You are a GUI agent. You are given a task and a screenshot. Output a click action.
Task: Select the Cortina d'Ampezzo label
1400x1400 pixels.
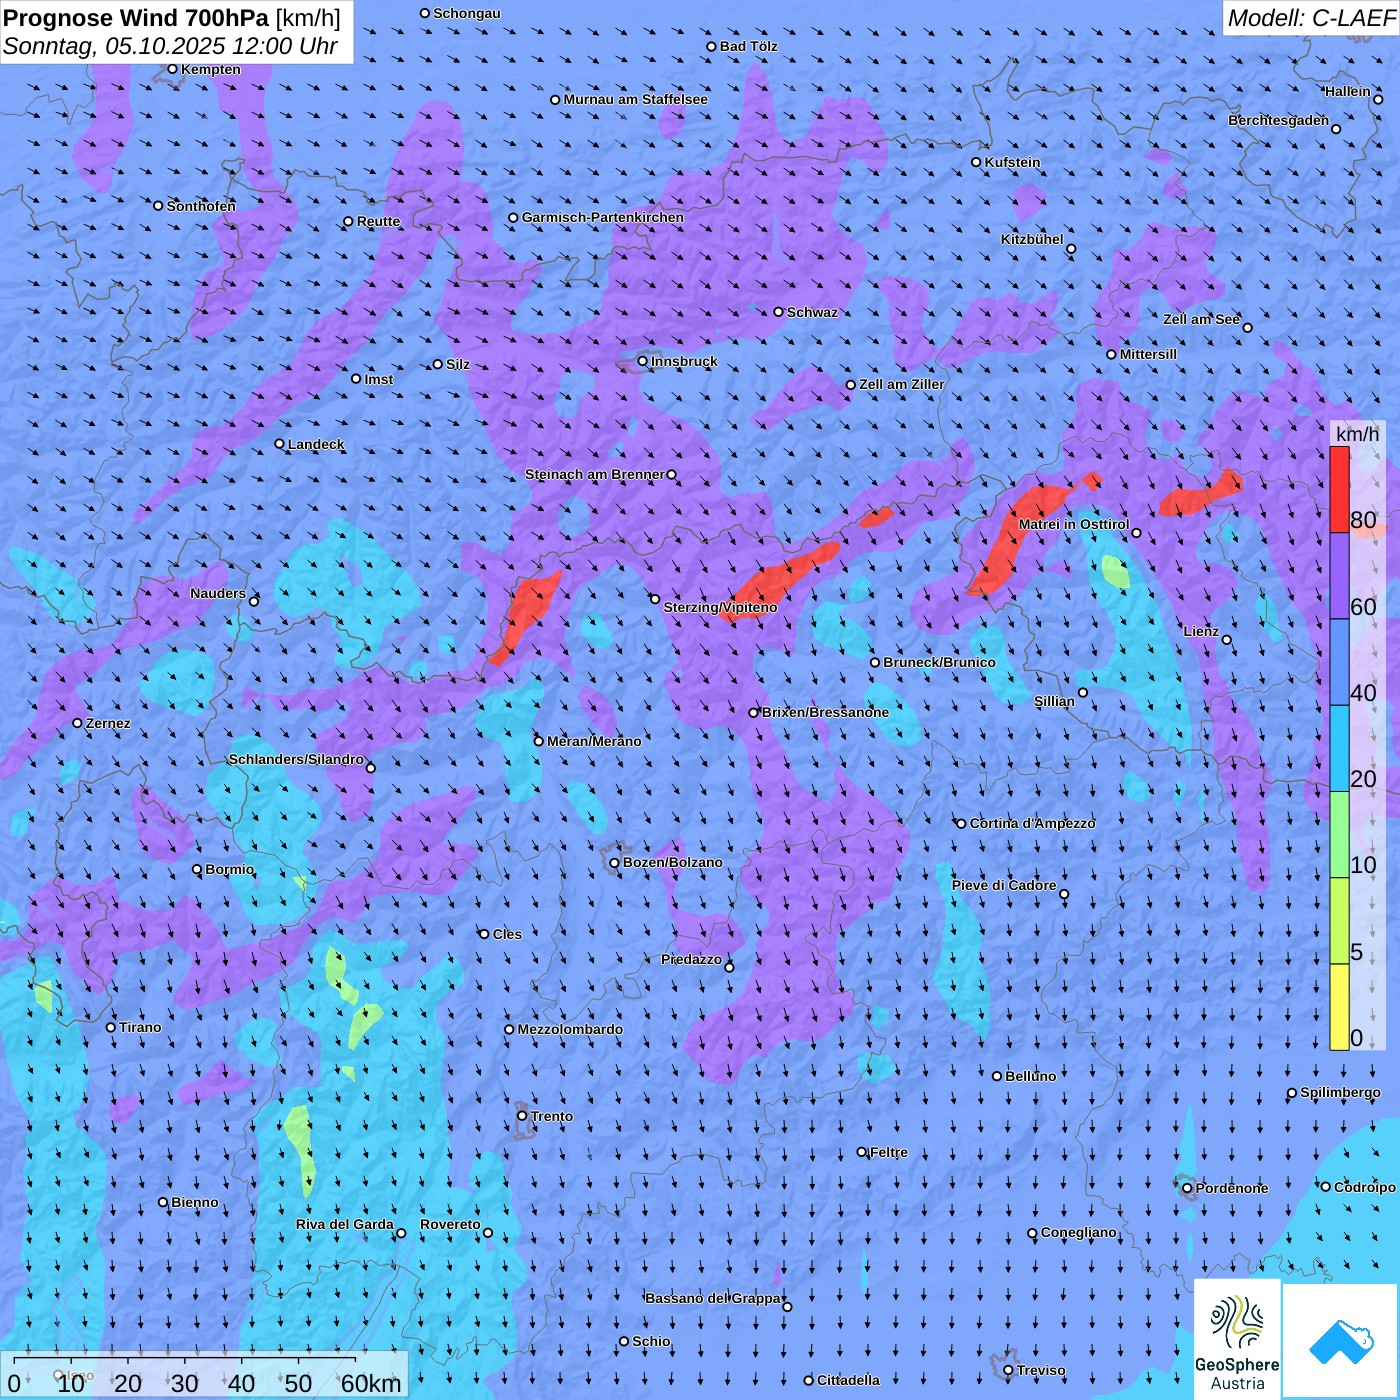pos(1032,823)
